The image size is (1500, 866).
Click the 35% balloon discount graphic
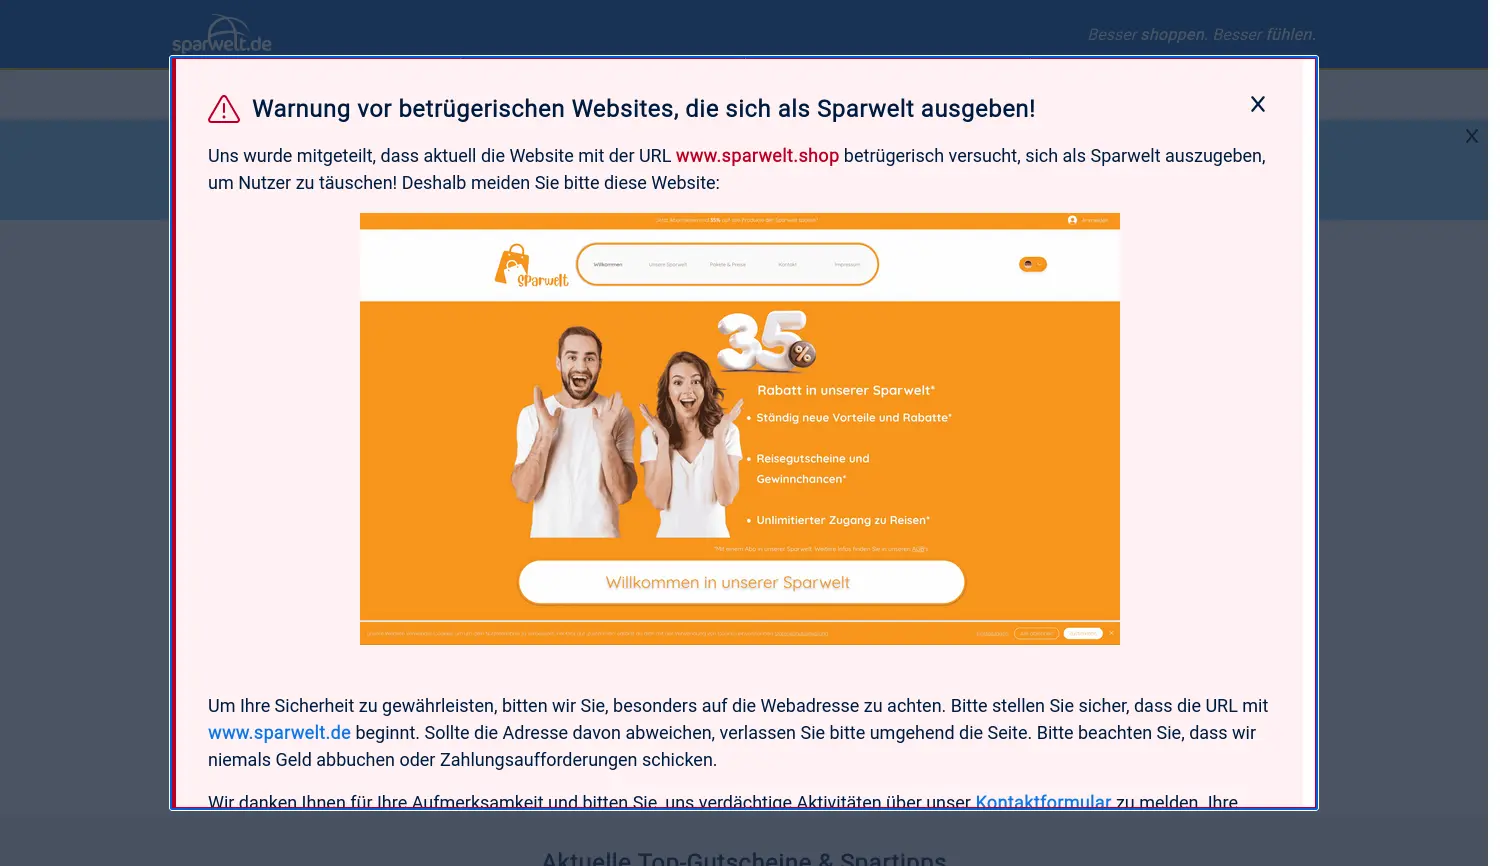coord(768,340)
